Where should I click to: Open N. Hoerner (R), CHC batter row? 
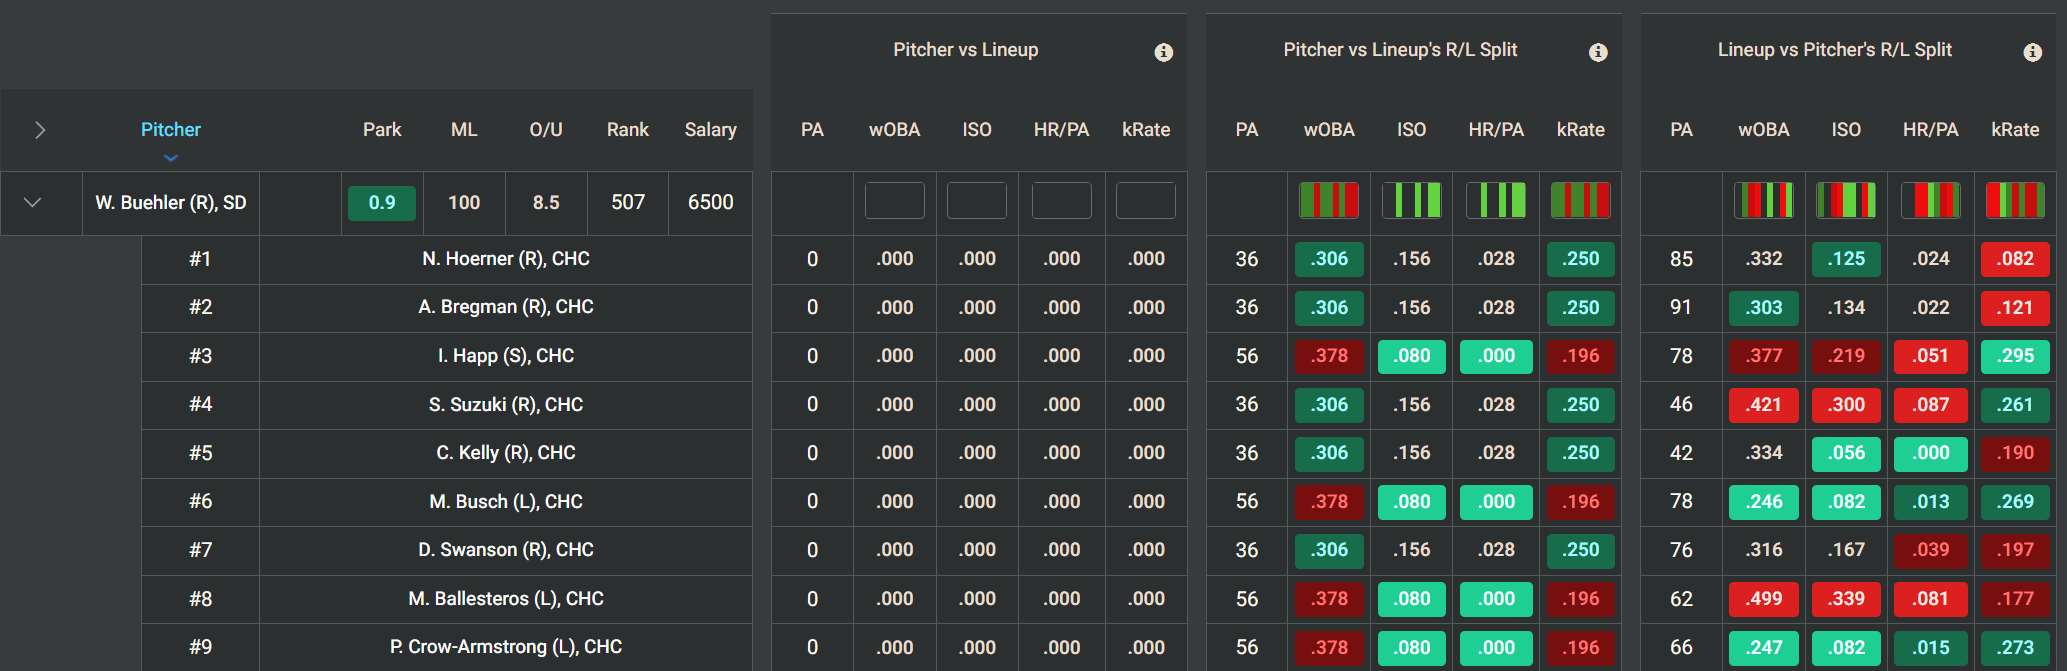(x=506, y=259)
